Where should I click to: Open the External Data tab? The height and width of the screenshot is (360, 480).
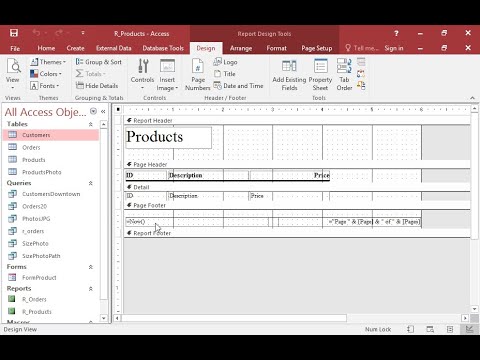click(114, 48)
